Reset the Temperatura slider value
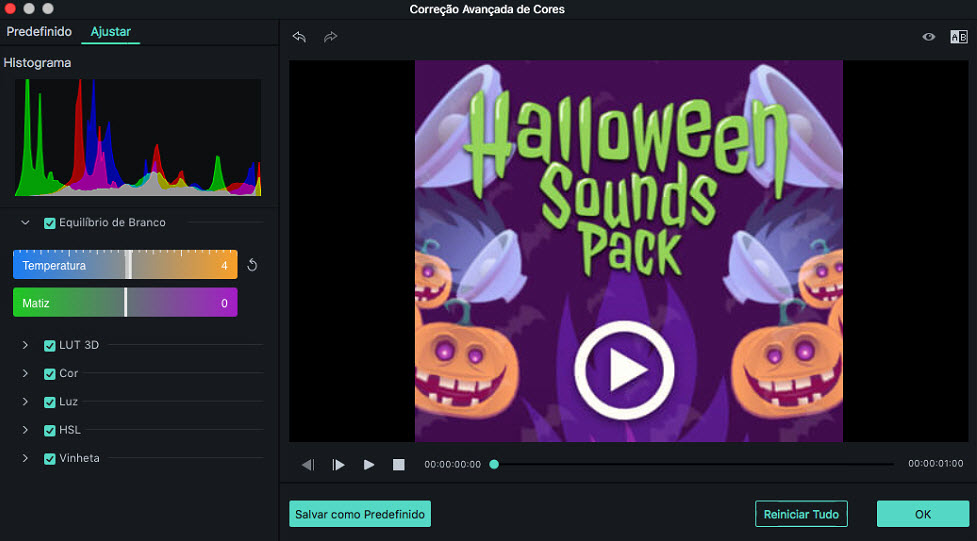This screenshot has height=541, width=977. 252,265
